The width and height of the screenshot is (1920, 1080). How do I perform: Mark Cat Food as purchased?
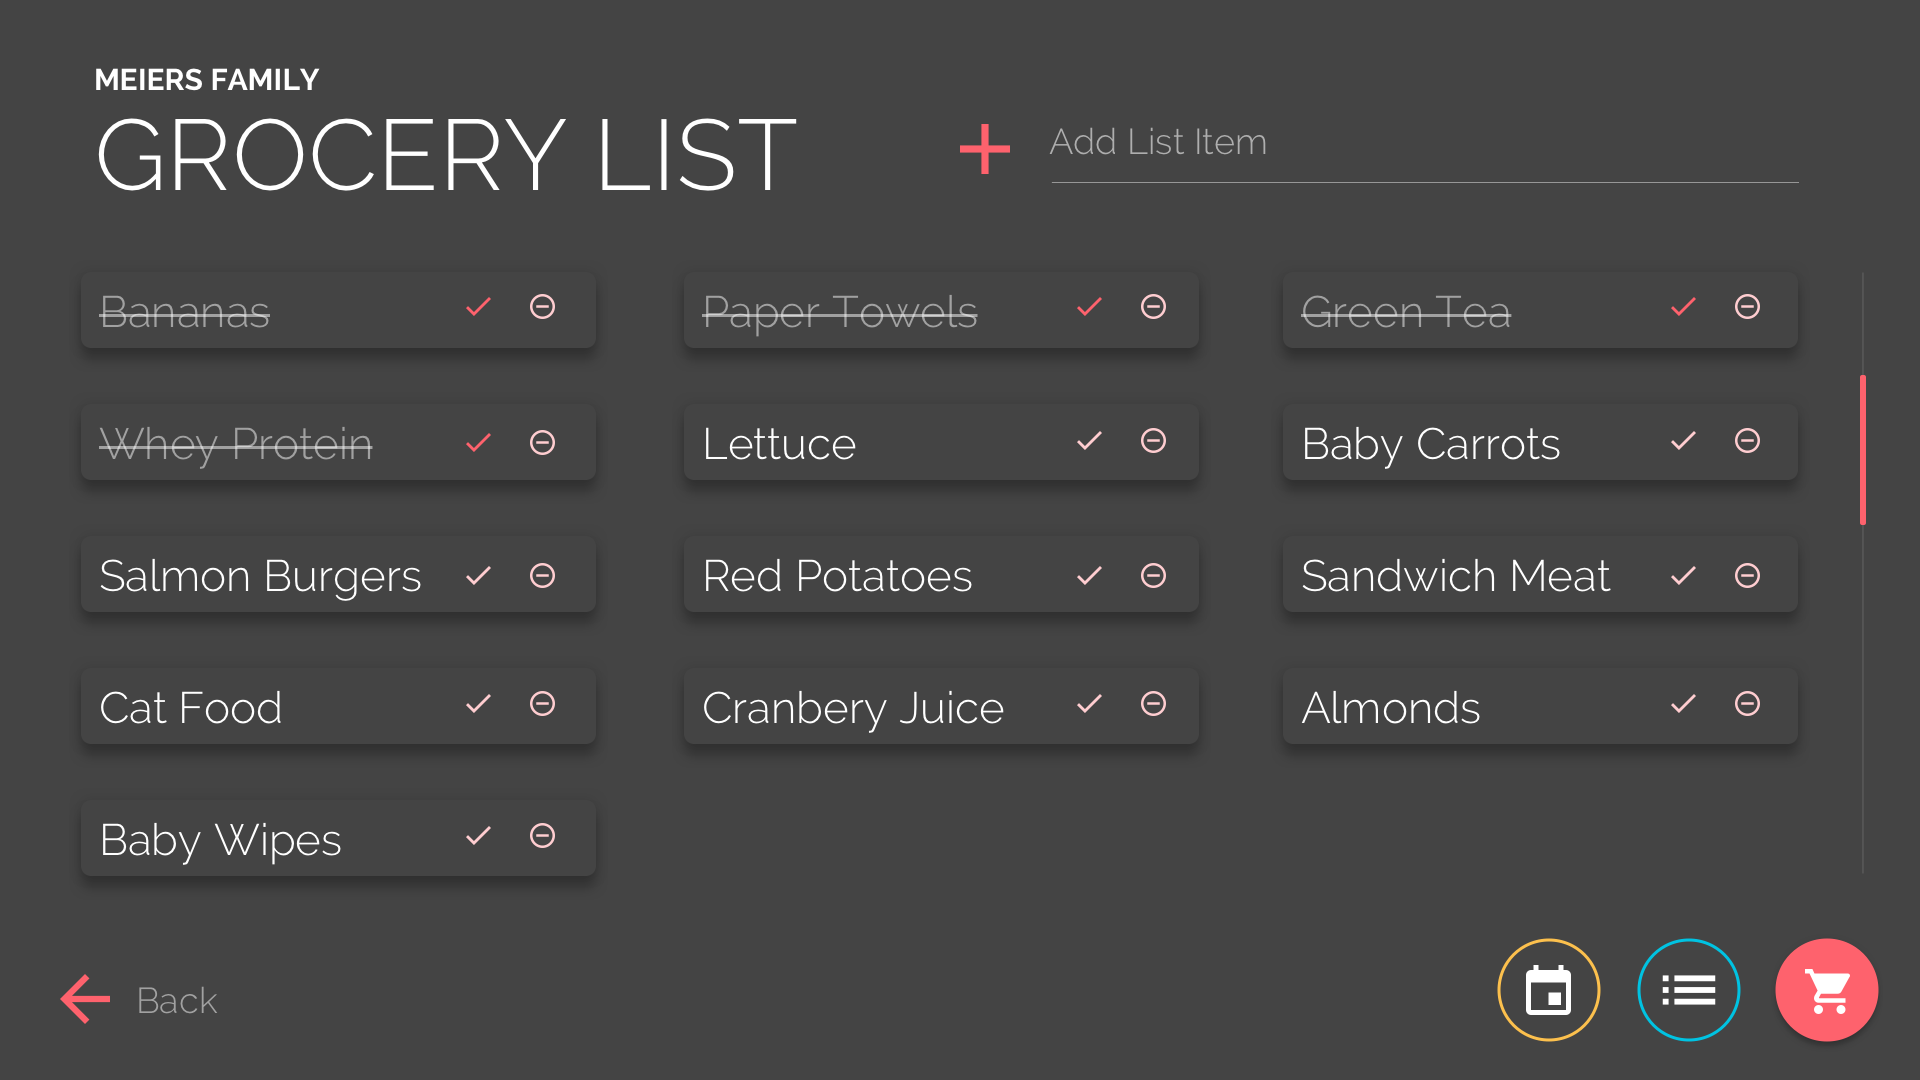click(478, 703)
